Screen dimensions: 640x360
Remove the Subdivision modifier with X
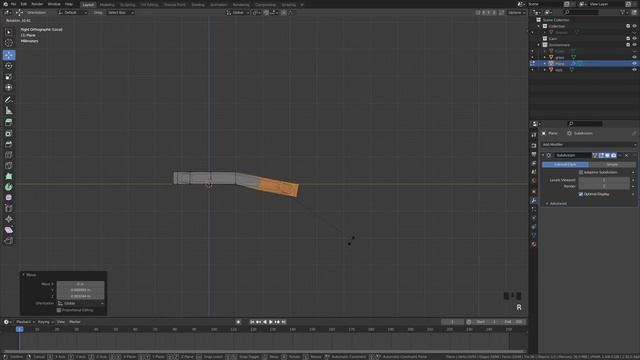click(627, 156)
